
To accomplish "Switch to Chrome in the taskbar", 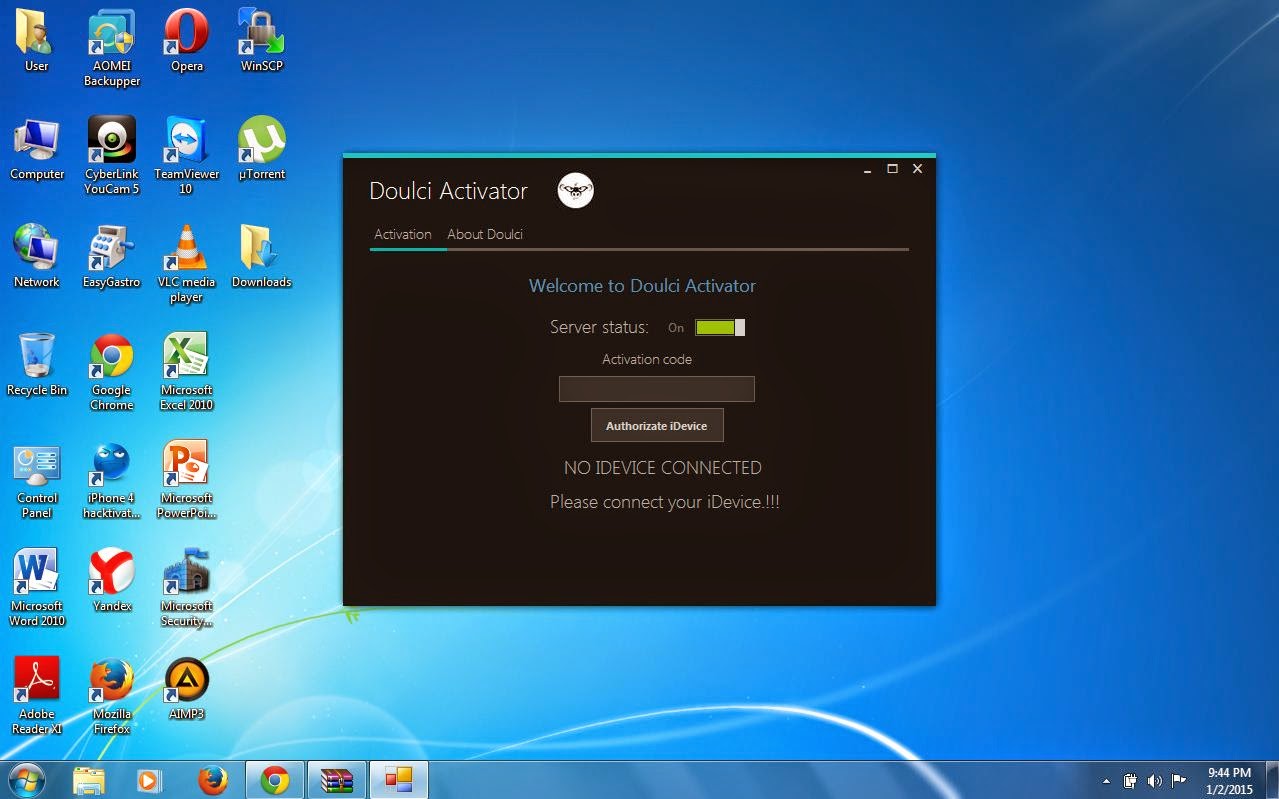I will pos(275,780).
